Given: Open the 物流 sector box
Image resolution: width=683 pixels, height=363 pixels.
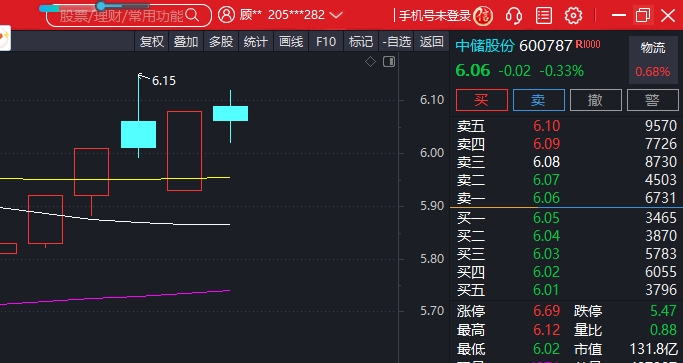Looking at the screenshot, I should click(653, 60).
